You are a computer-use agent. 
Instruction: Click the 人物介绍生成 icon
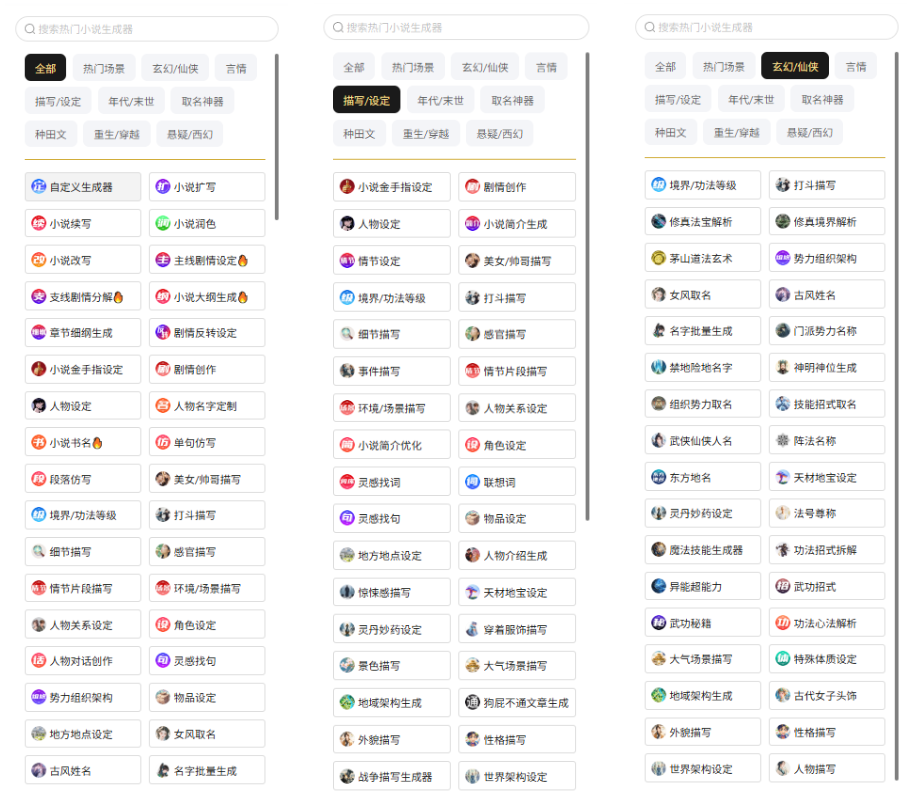(472, 555)
